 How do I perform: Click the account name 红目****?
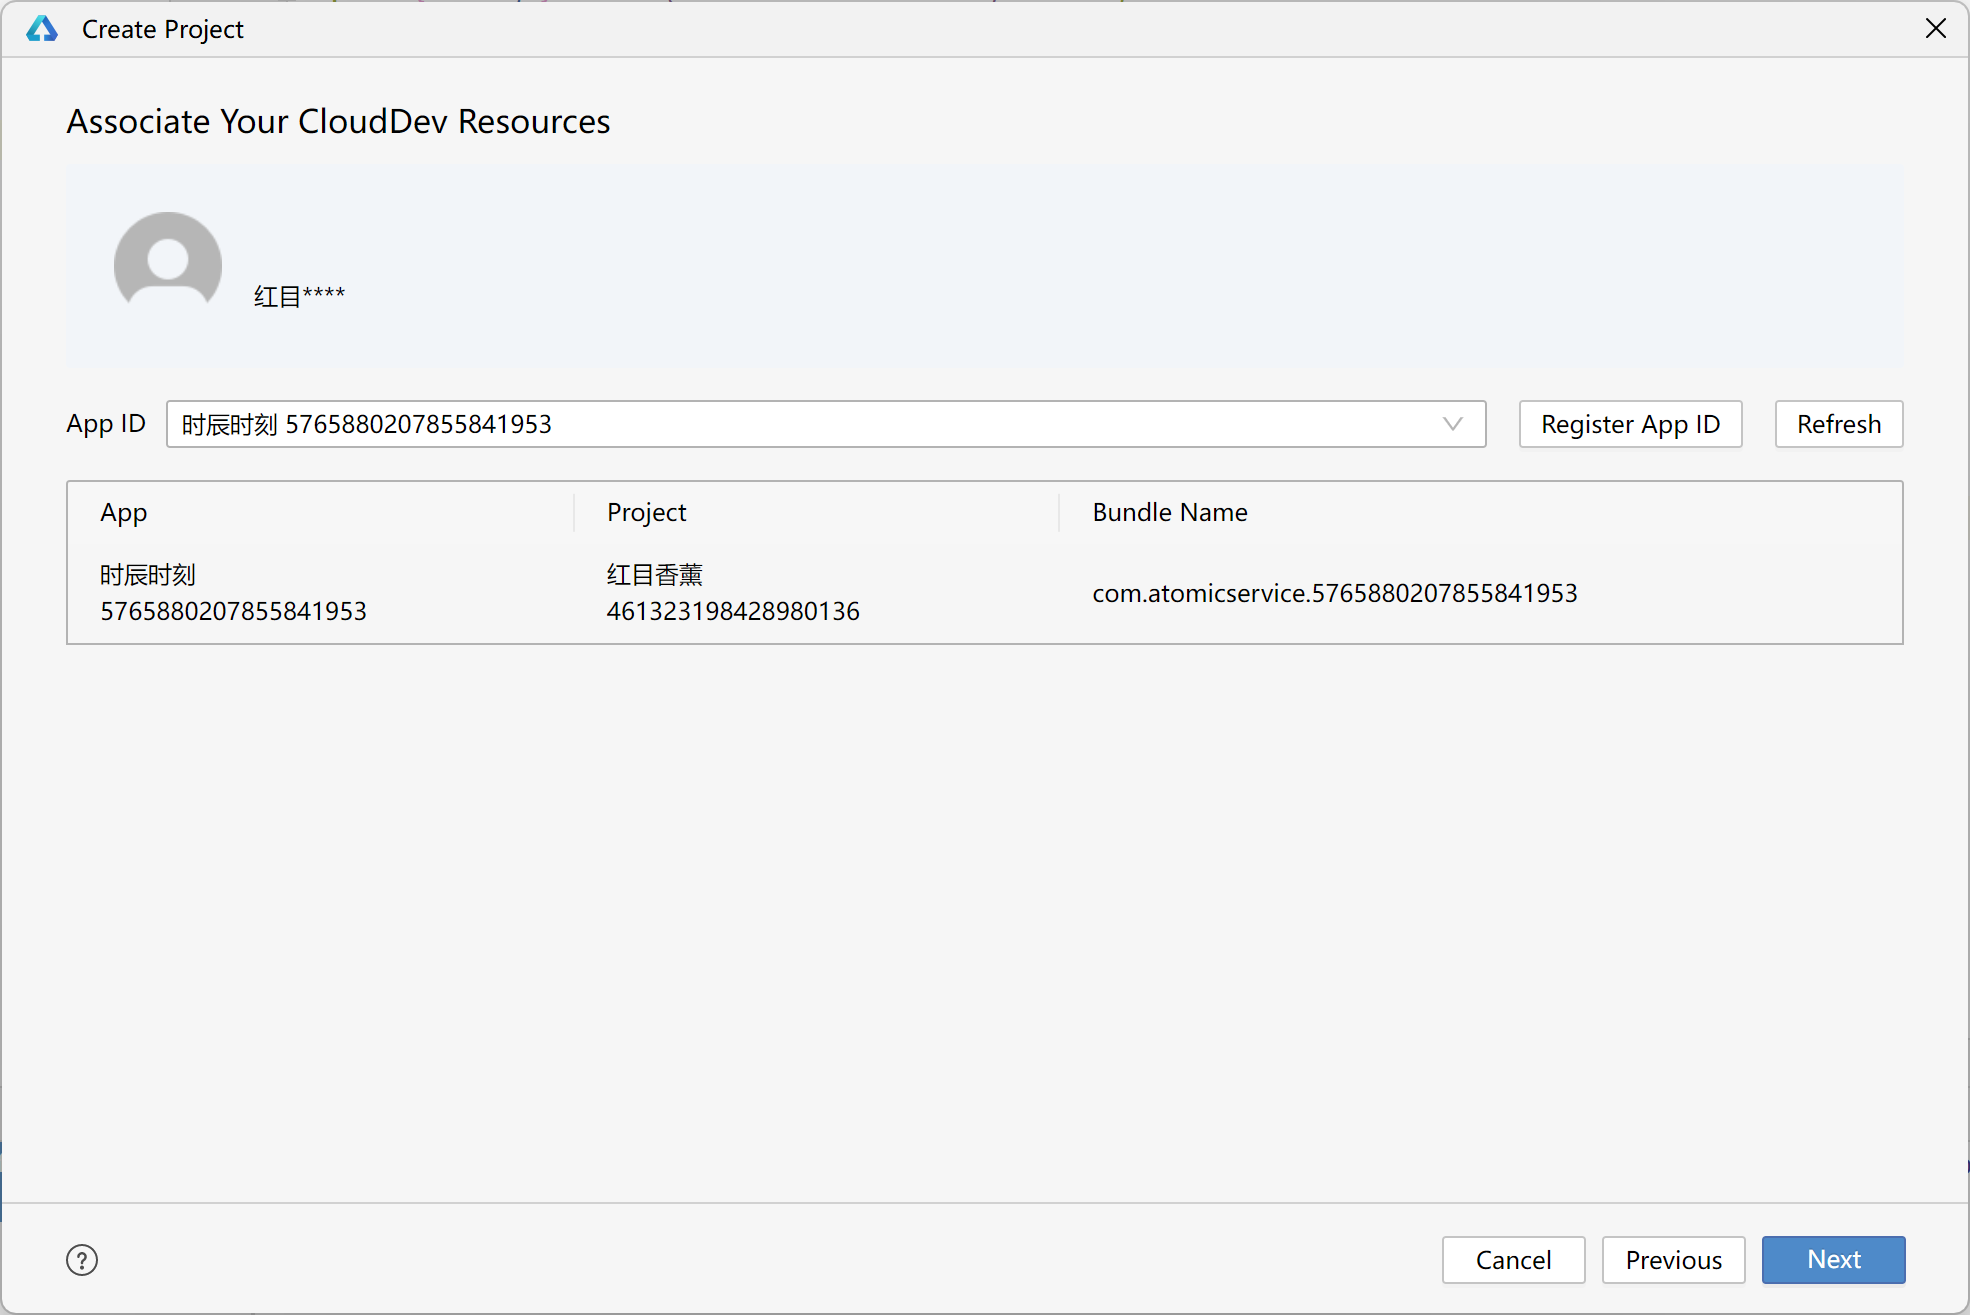tap(299, 296)
